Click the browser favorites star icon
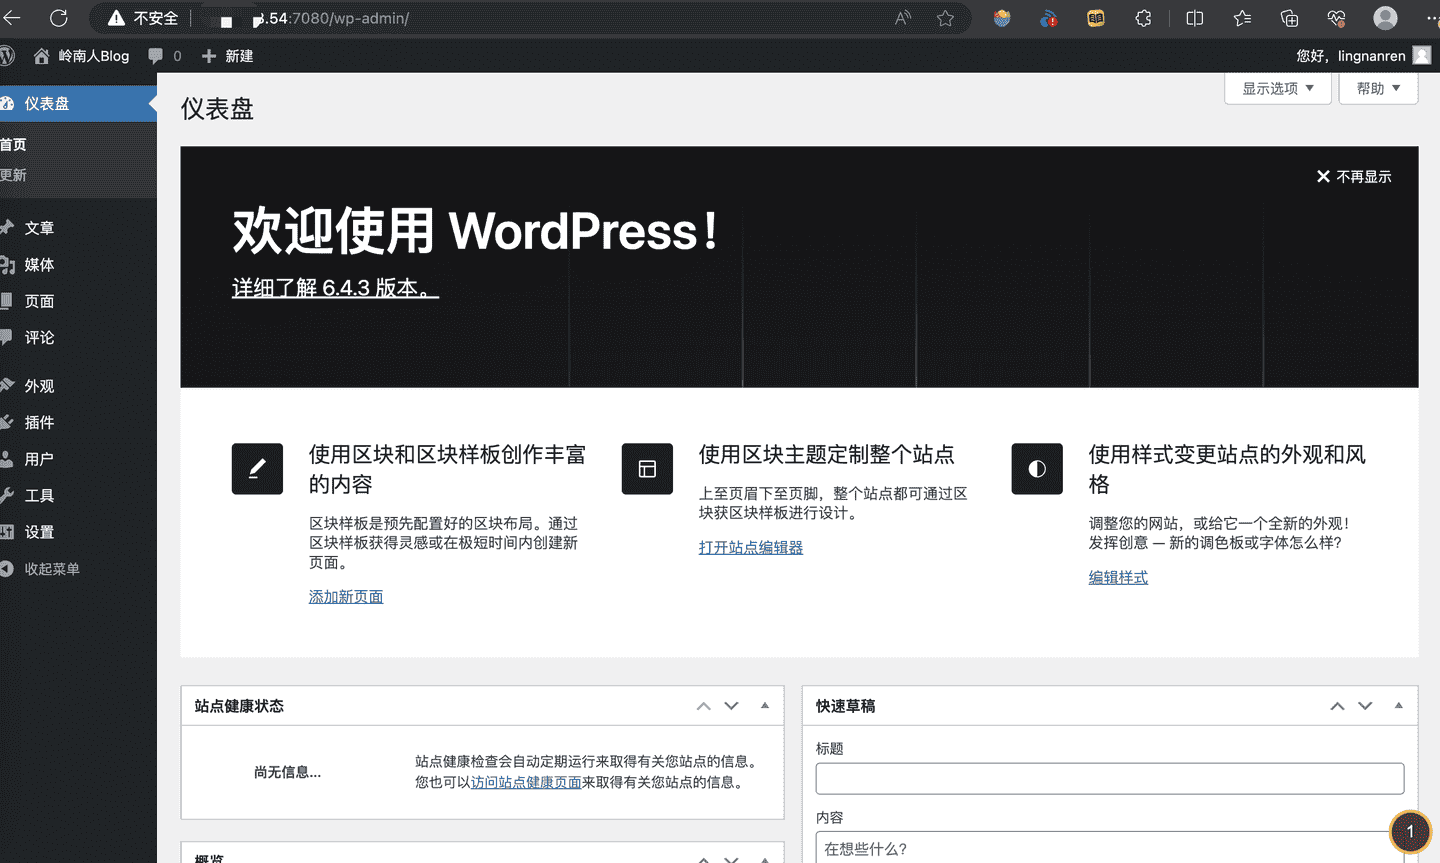 pyautogui.click(x=945, y=18)
